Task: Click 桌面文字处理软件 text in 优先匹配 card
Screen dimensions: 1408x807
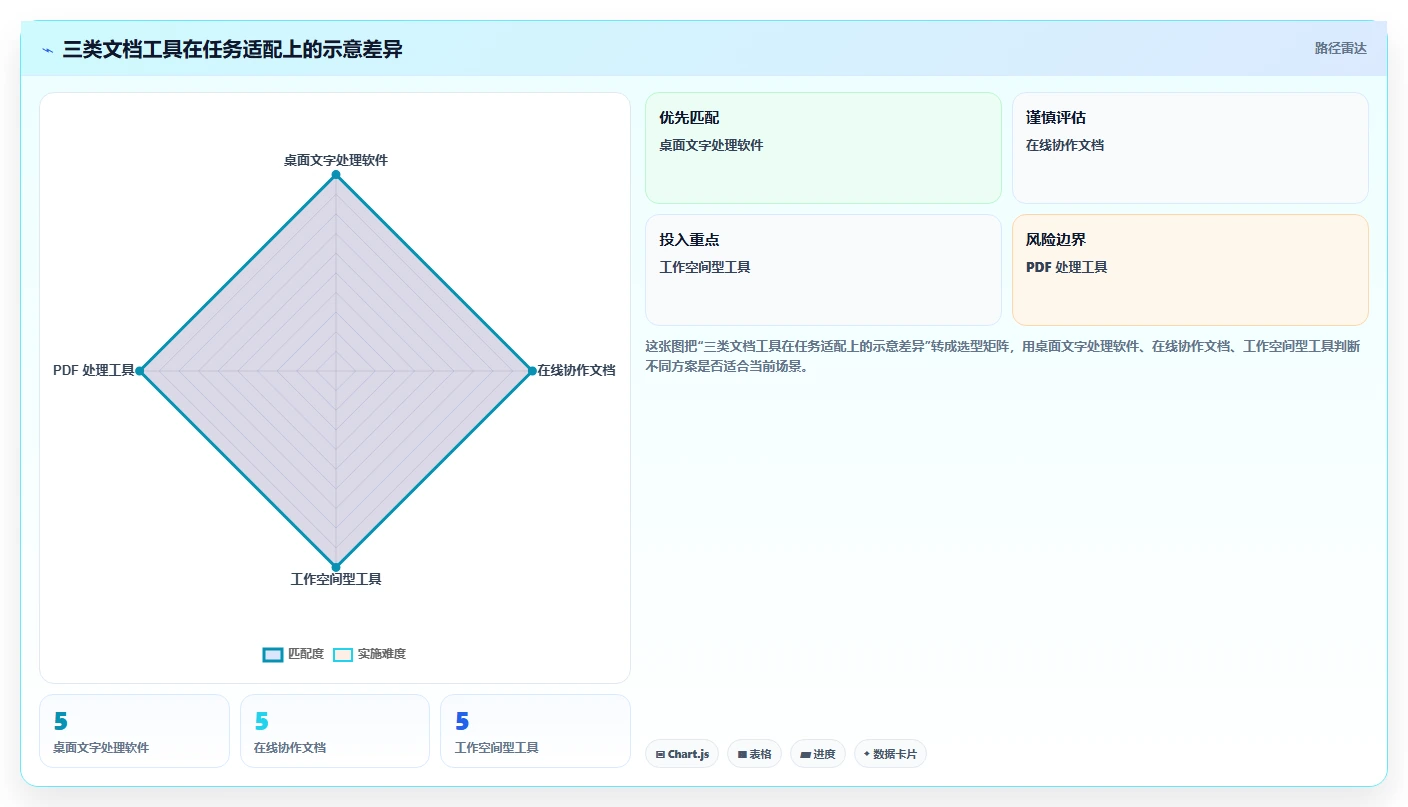Action: pos(711,145)
